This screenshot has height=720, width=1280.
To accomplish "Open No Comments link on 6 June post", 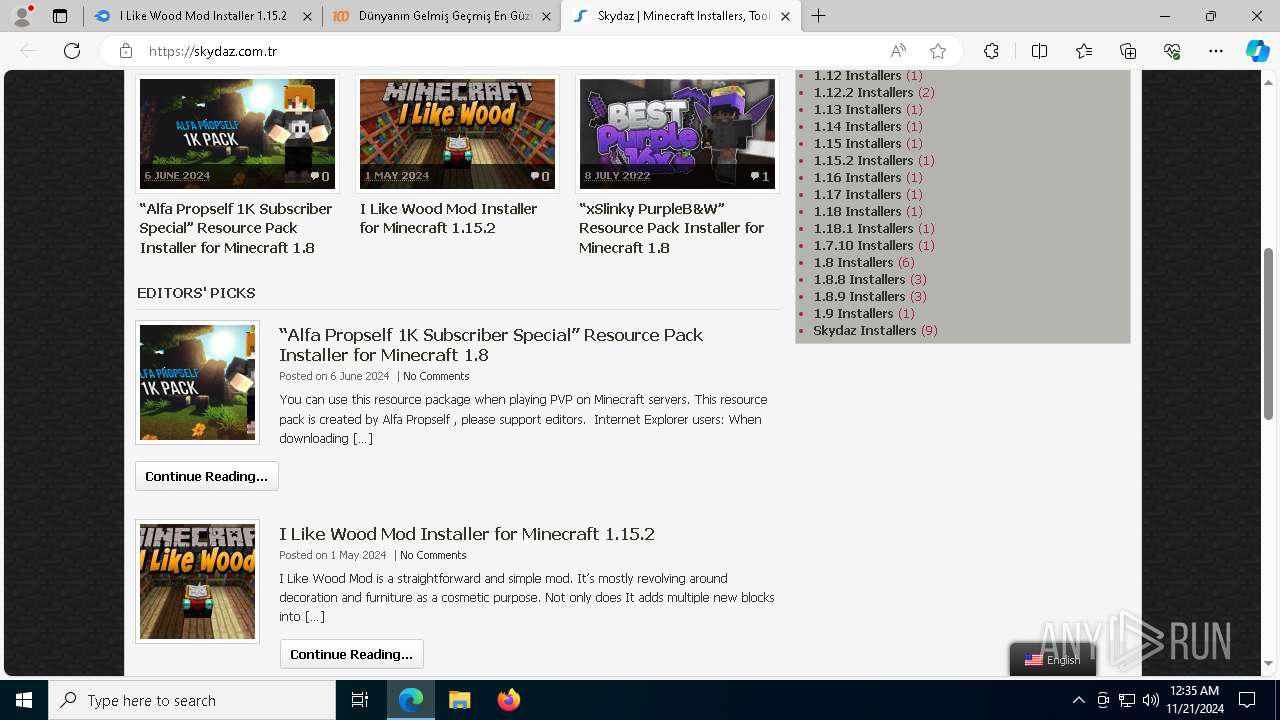I will [x=436, y=376].
